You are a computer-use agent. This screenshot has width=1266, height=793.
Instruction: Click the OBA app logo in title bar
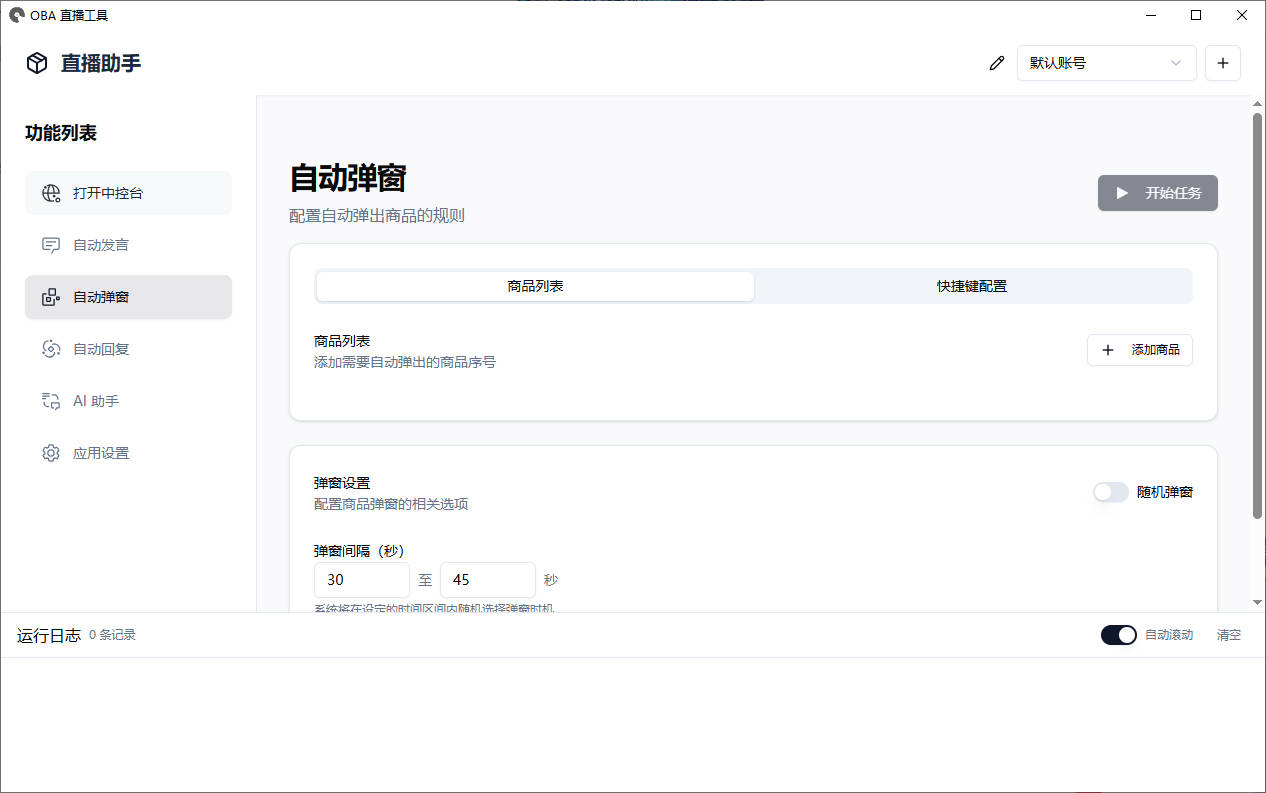click(x=17, y=15)
